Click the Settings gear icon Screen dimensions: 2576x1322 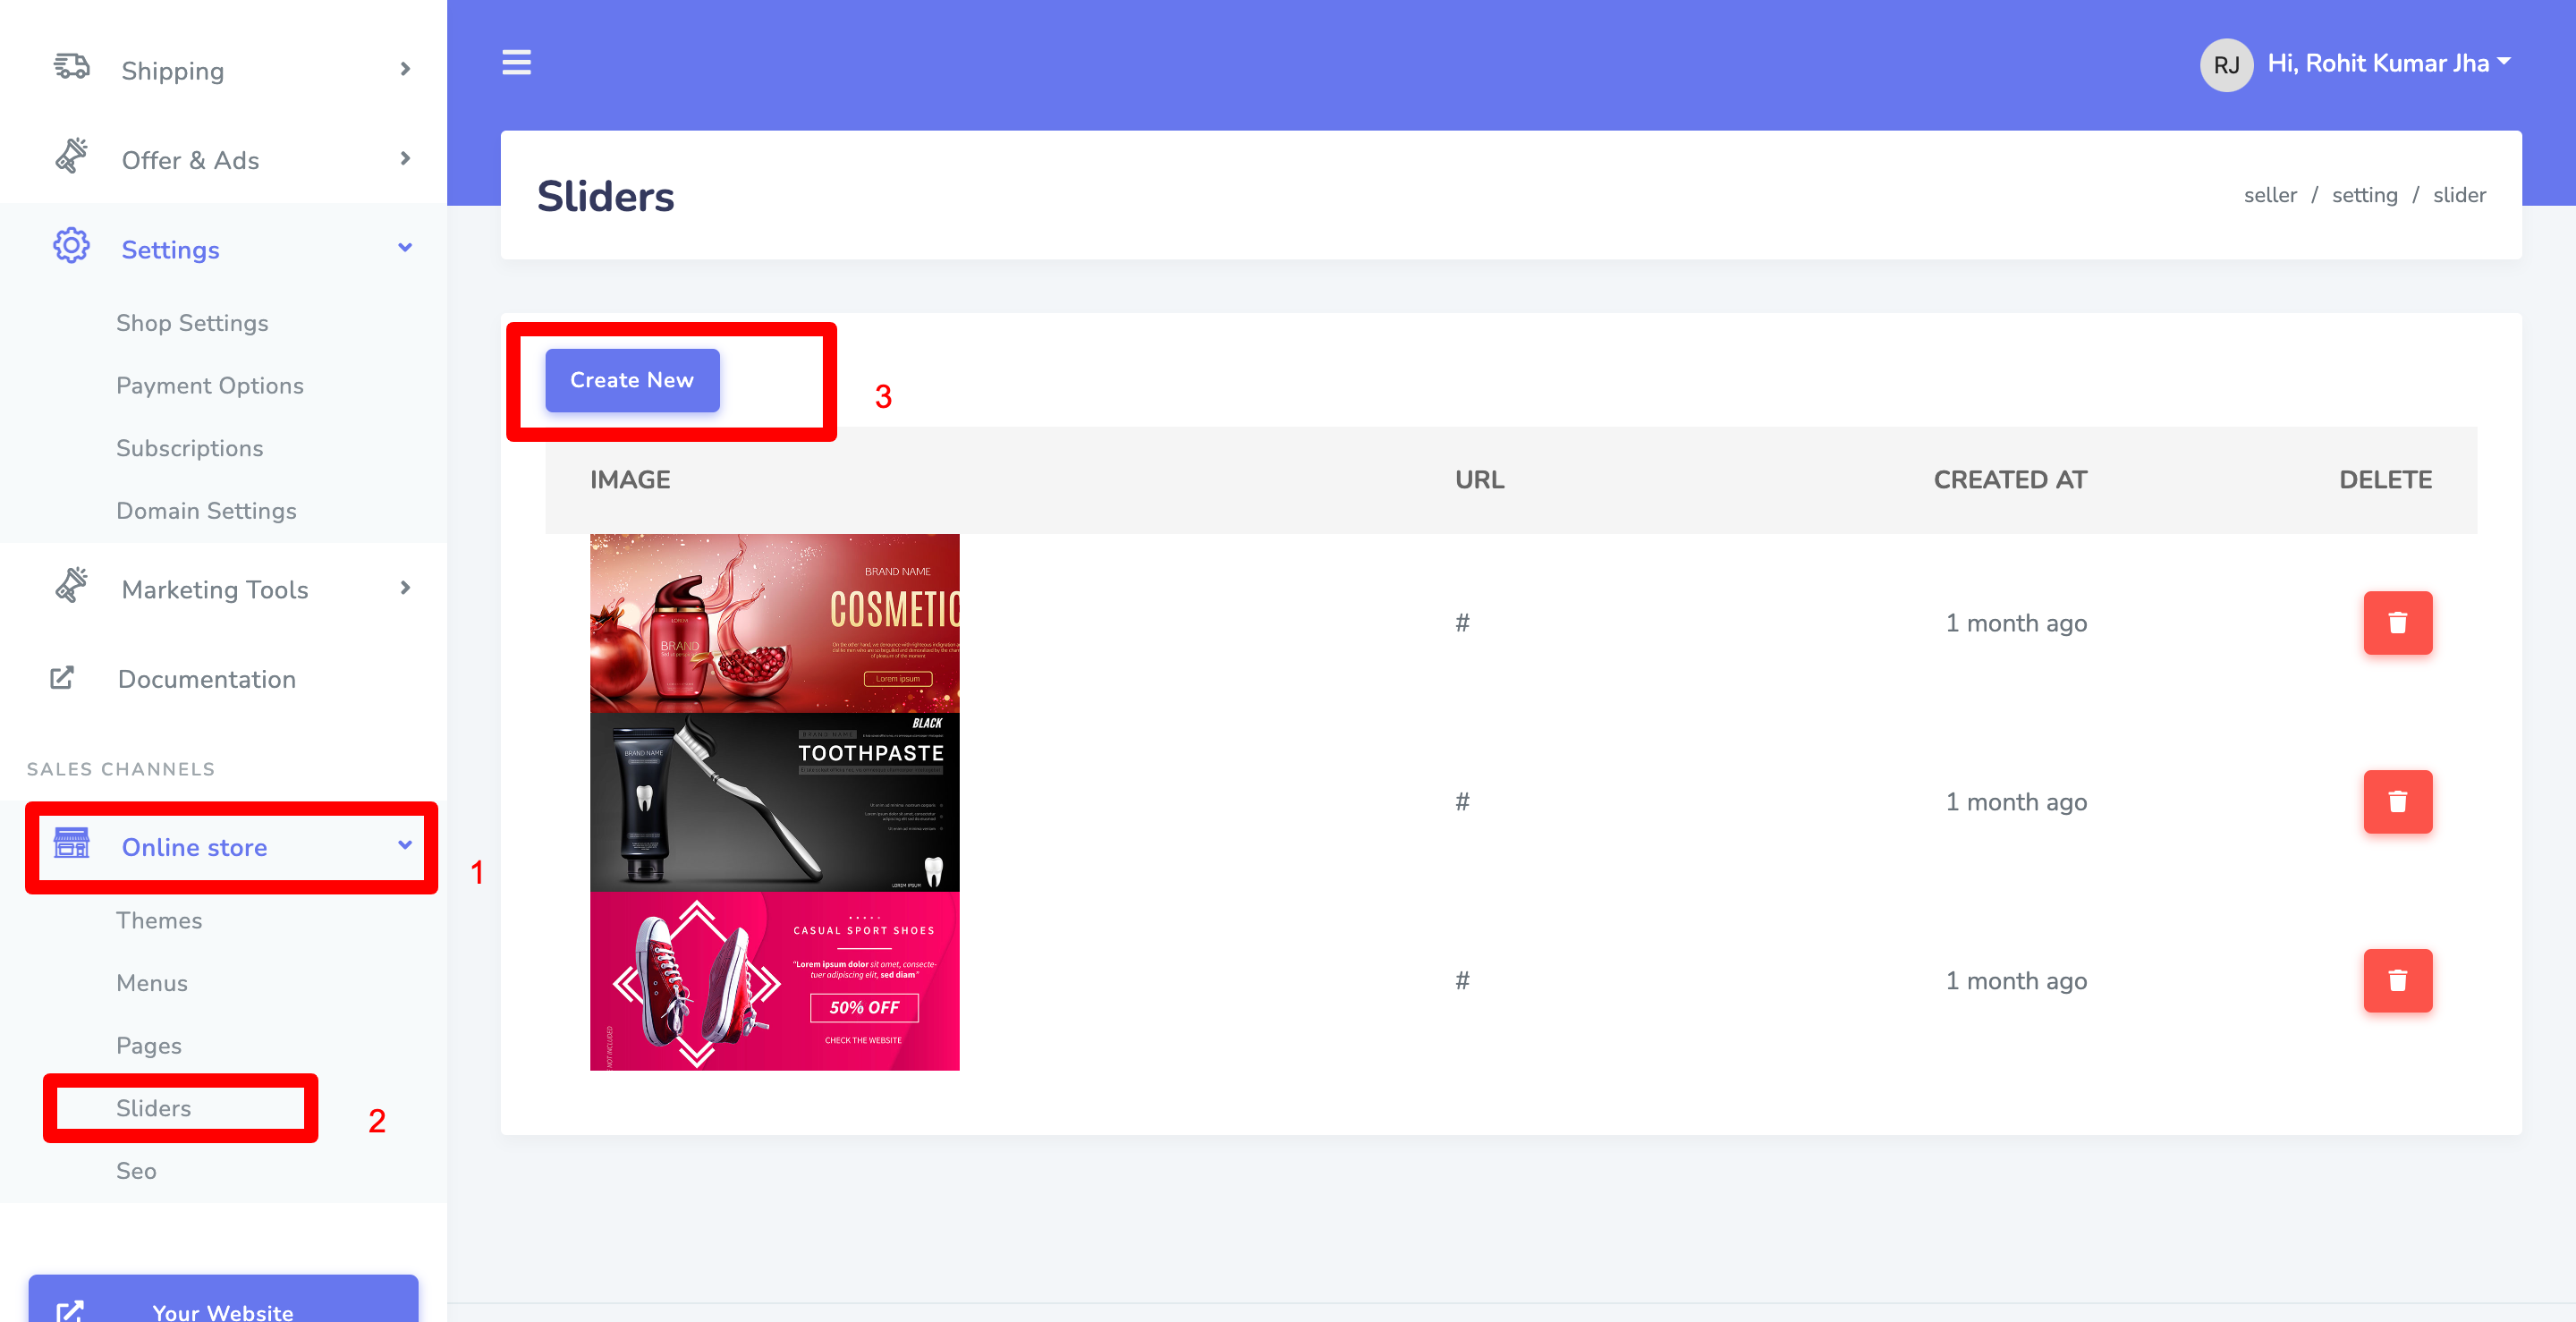point(71,247)
